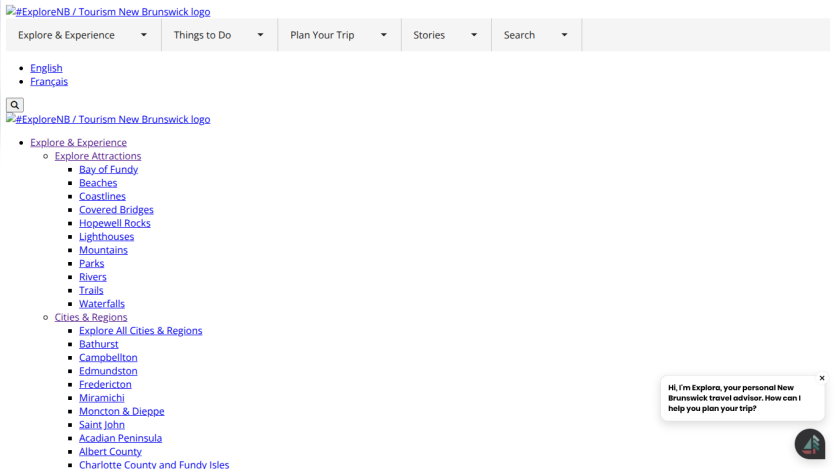Click the top ExploreNB logo image
The height and width of the screenshot is (469, 835).
[x=108, y=12]
